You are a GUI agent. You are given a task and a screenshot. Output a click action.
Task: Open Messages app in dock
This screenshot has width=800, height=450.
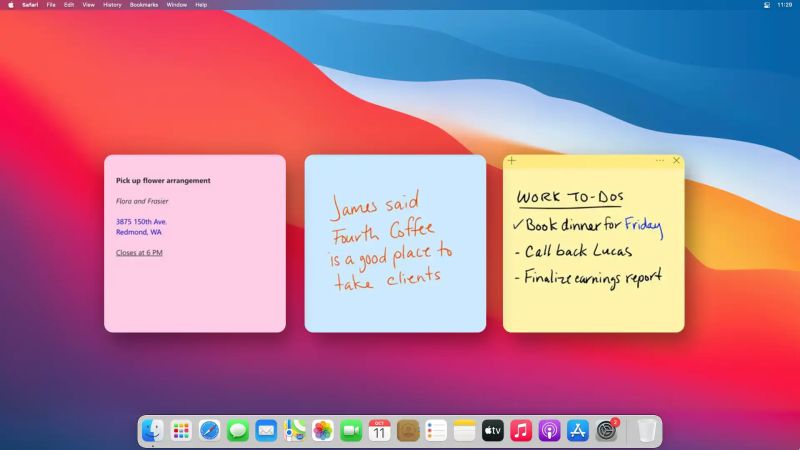[238, 431]
